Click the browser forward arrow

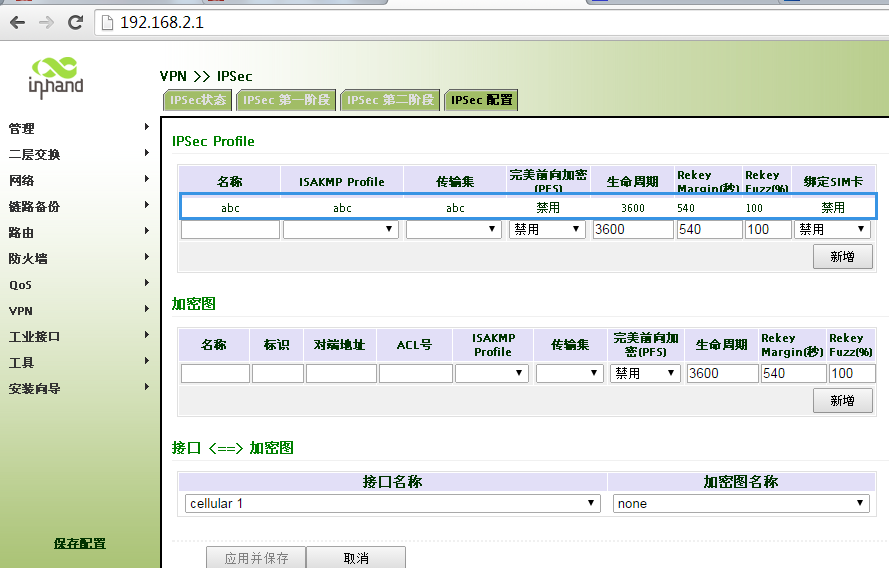[x=46, y=22]
